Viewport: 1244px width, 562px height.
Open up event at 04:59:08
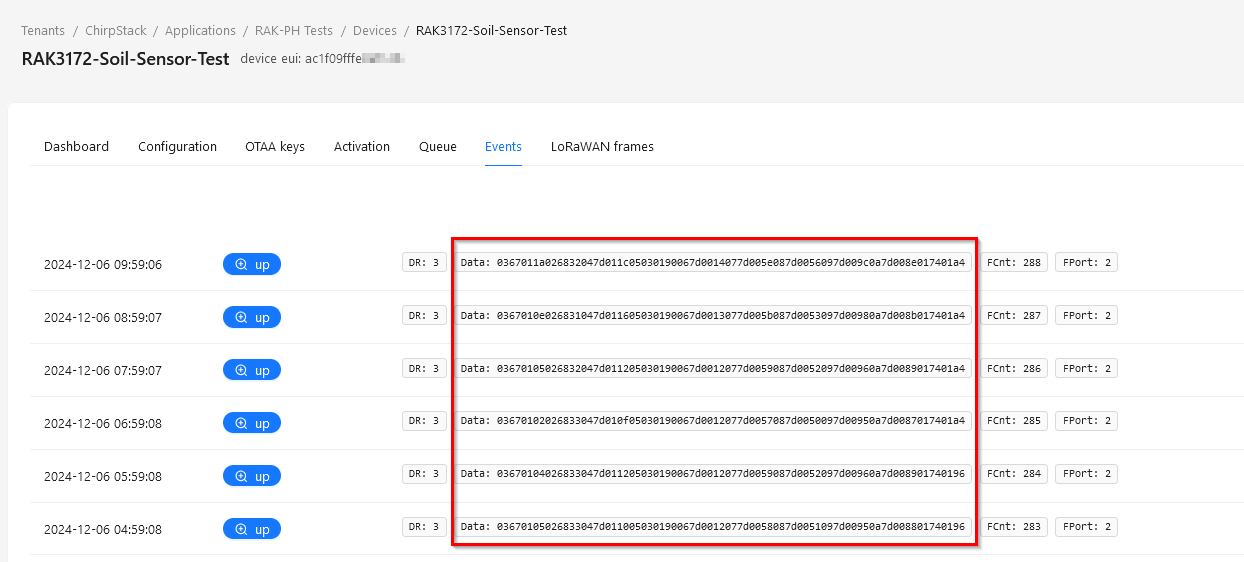(252, 529)
